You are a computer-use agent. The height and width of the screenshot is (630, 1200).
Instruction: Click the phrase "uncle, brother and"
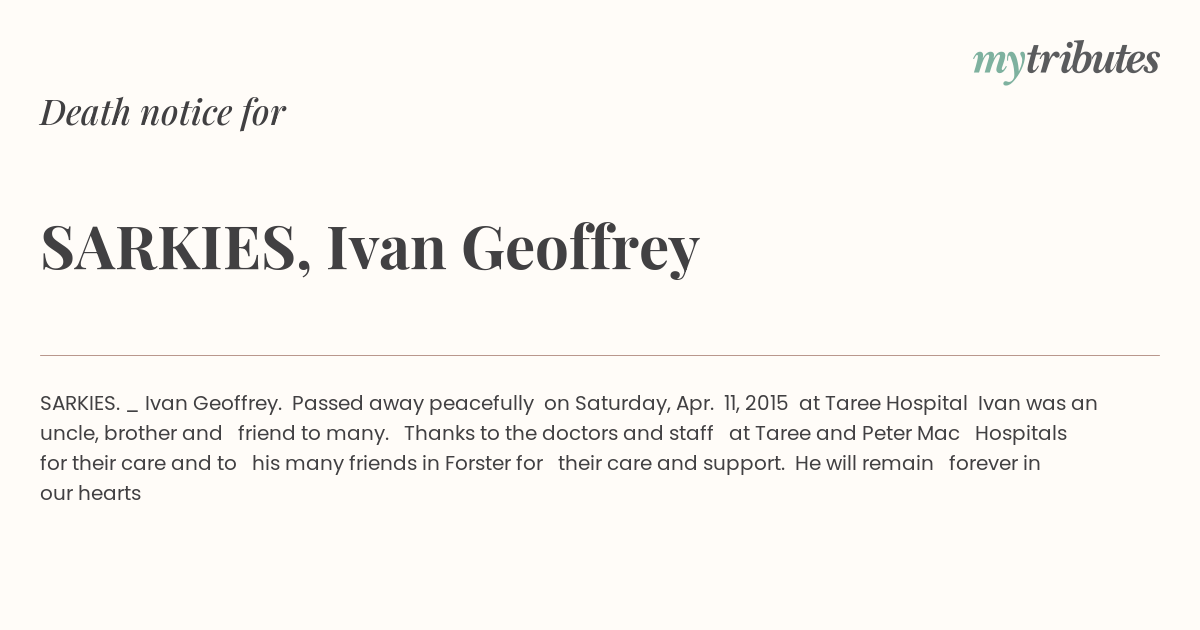coord(131,433)
